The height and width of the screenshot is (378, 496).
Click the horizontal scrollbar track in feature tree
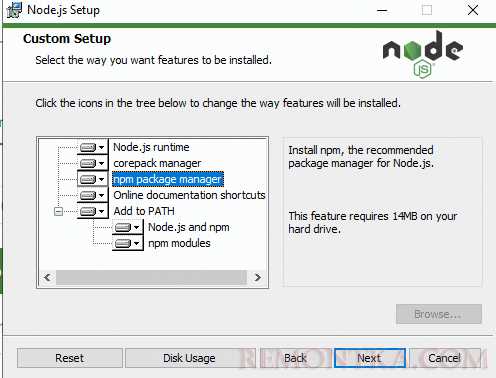[x=151, y=277]
